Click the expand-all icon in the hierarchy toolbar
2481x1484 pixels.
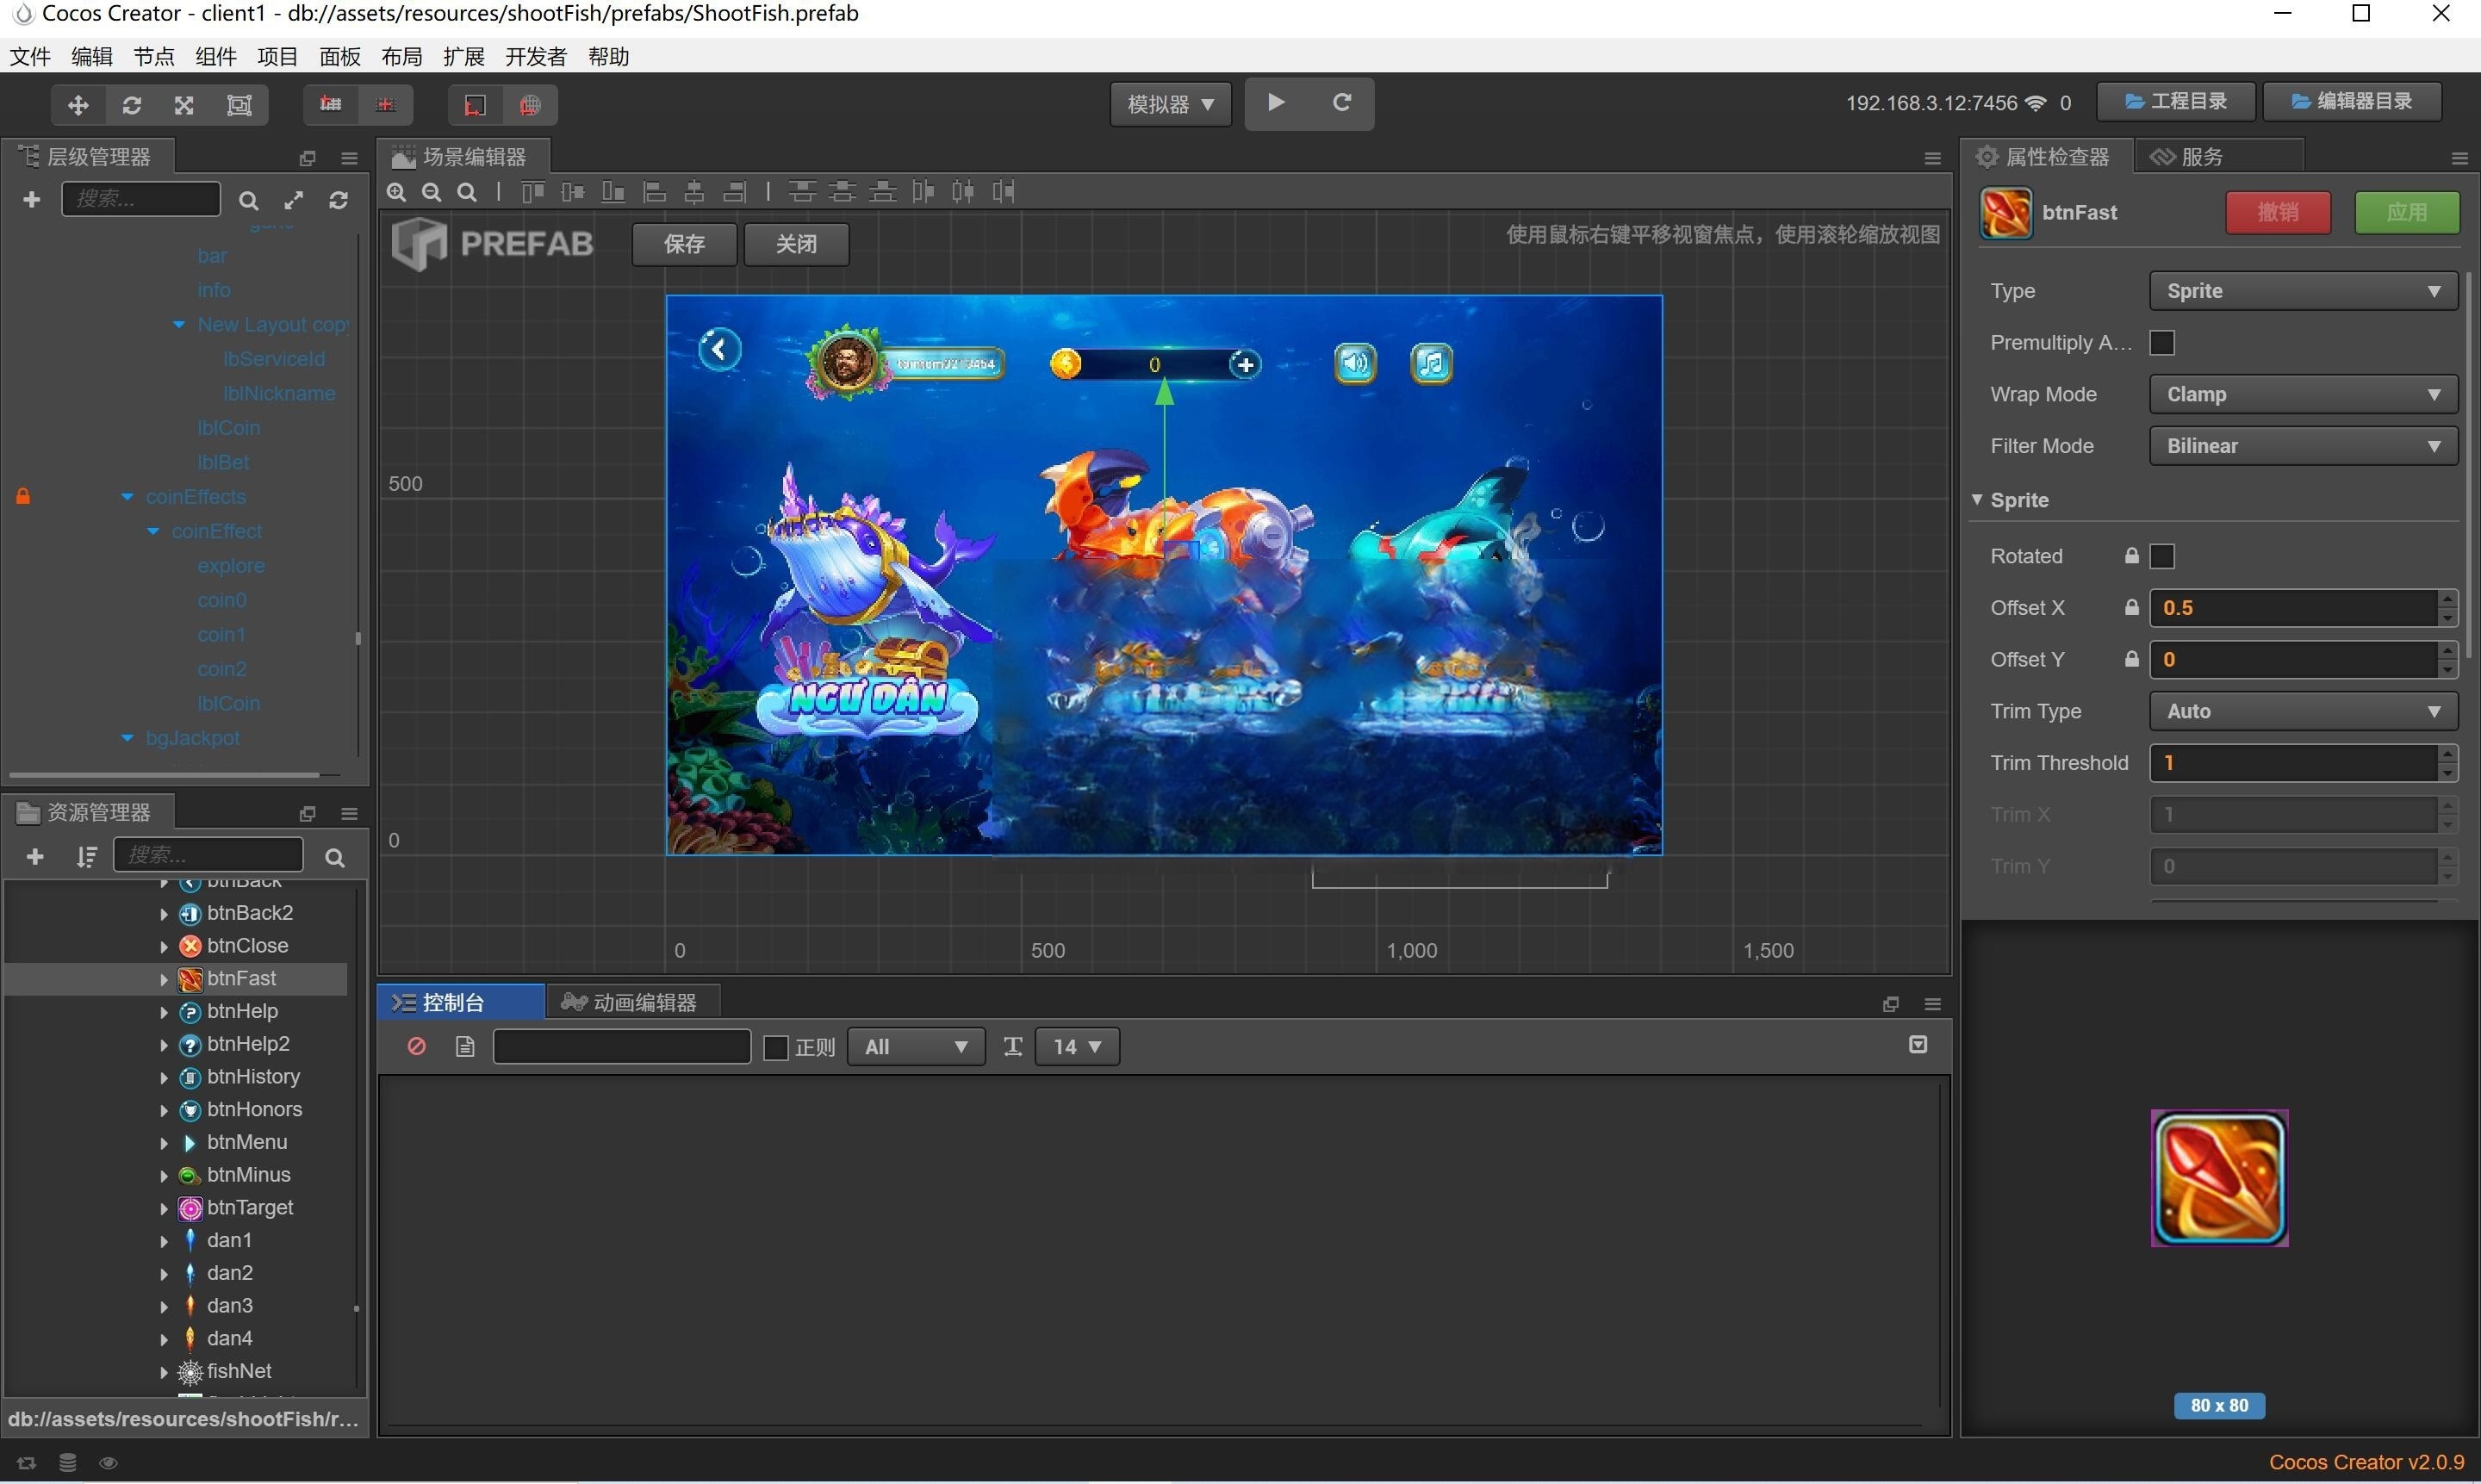(x=293, y=200)
